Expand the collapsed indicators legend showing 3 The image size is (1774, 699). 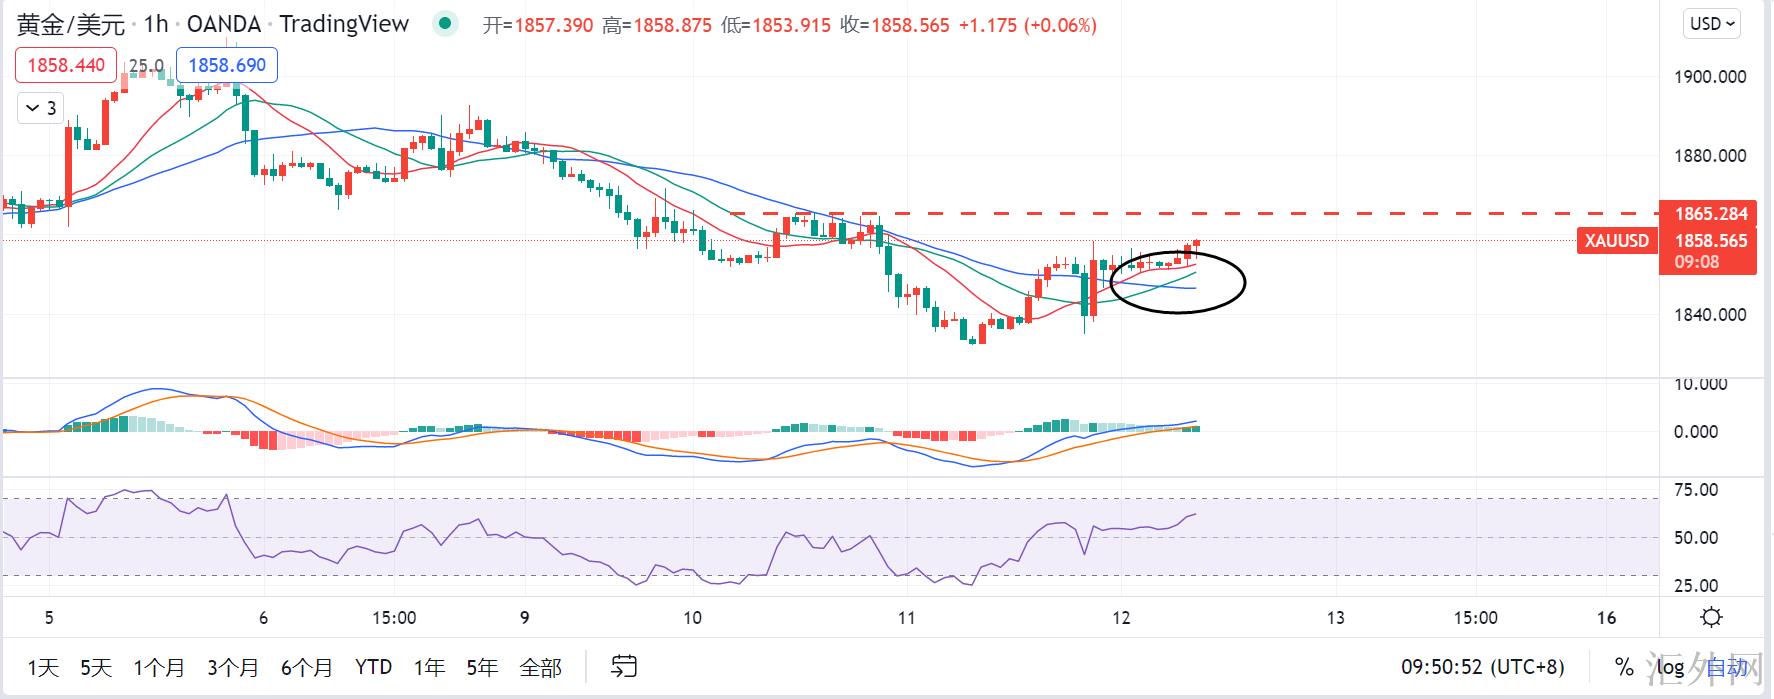(x=41, y=108)
